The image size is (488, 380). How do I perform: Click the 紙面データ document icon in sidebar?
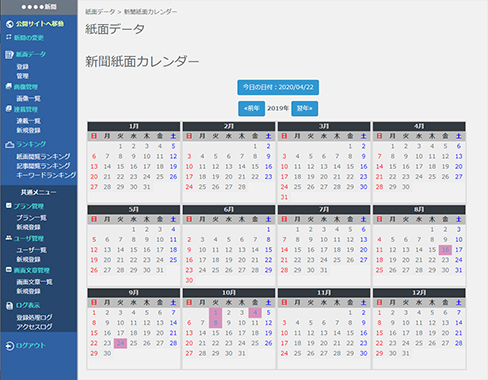click(9, 54)
